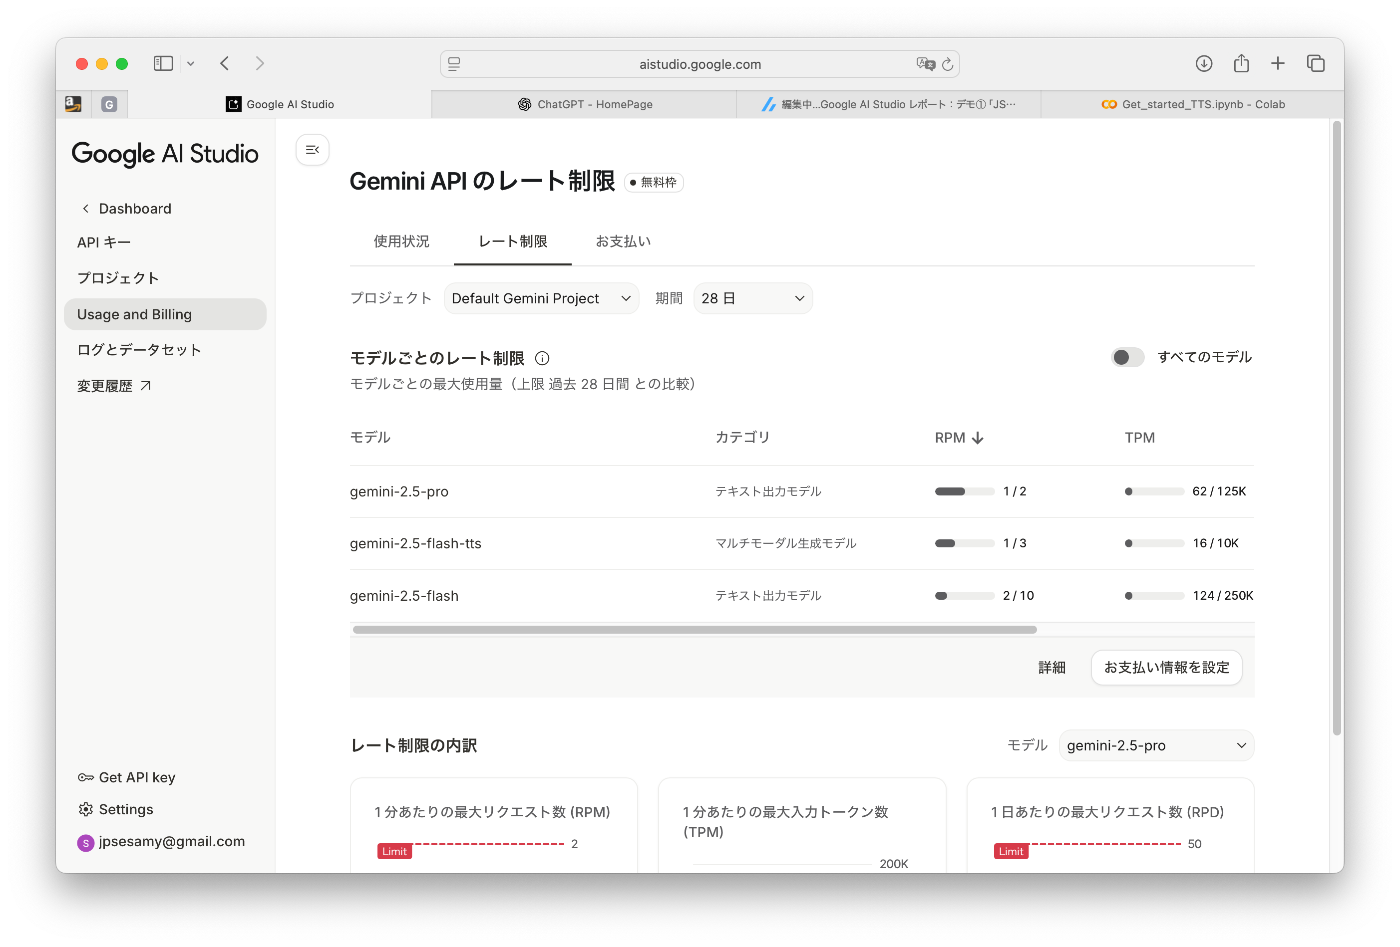1400x947 pixels.
Task: Go forward with the Safari forward arrow
Action: 260,63
